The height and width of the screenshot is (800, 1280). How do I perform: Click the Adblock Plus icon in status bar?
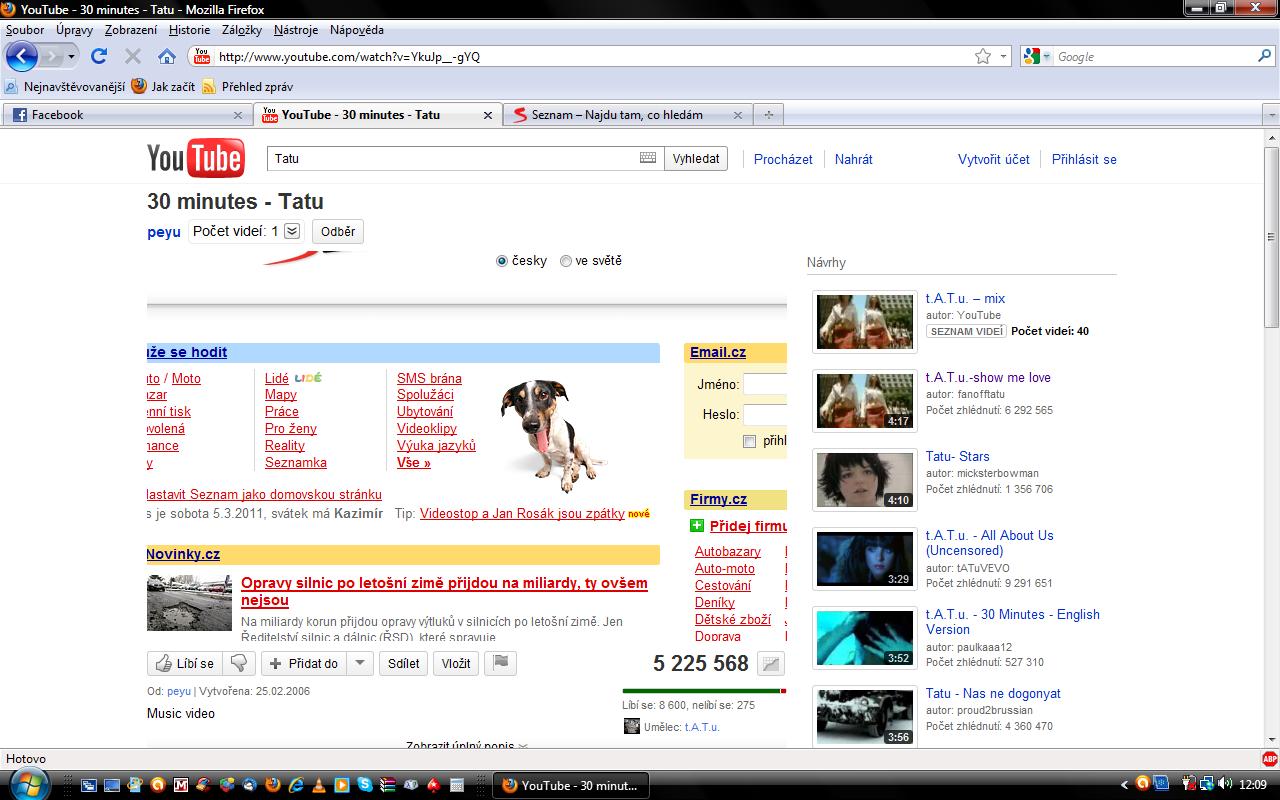[1269, 759]
